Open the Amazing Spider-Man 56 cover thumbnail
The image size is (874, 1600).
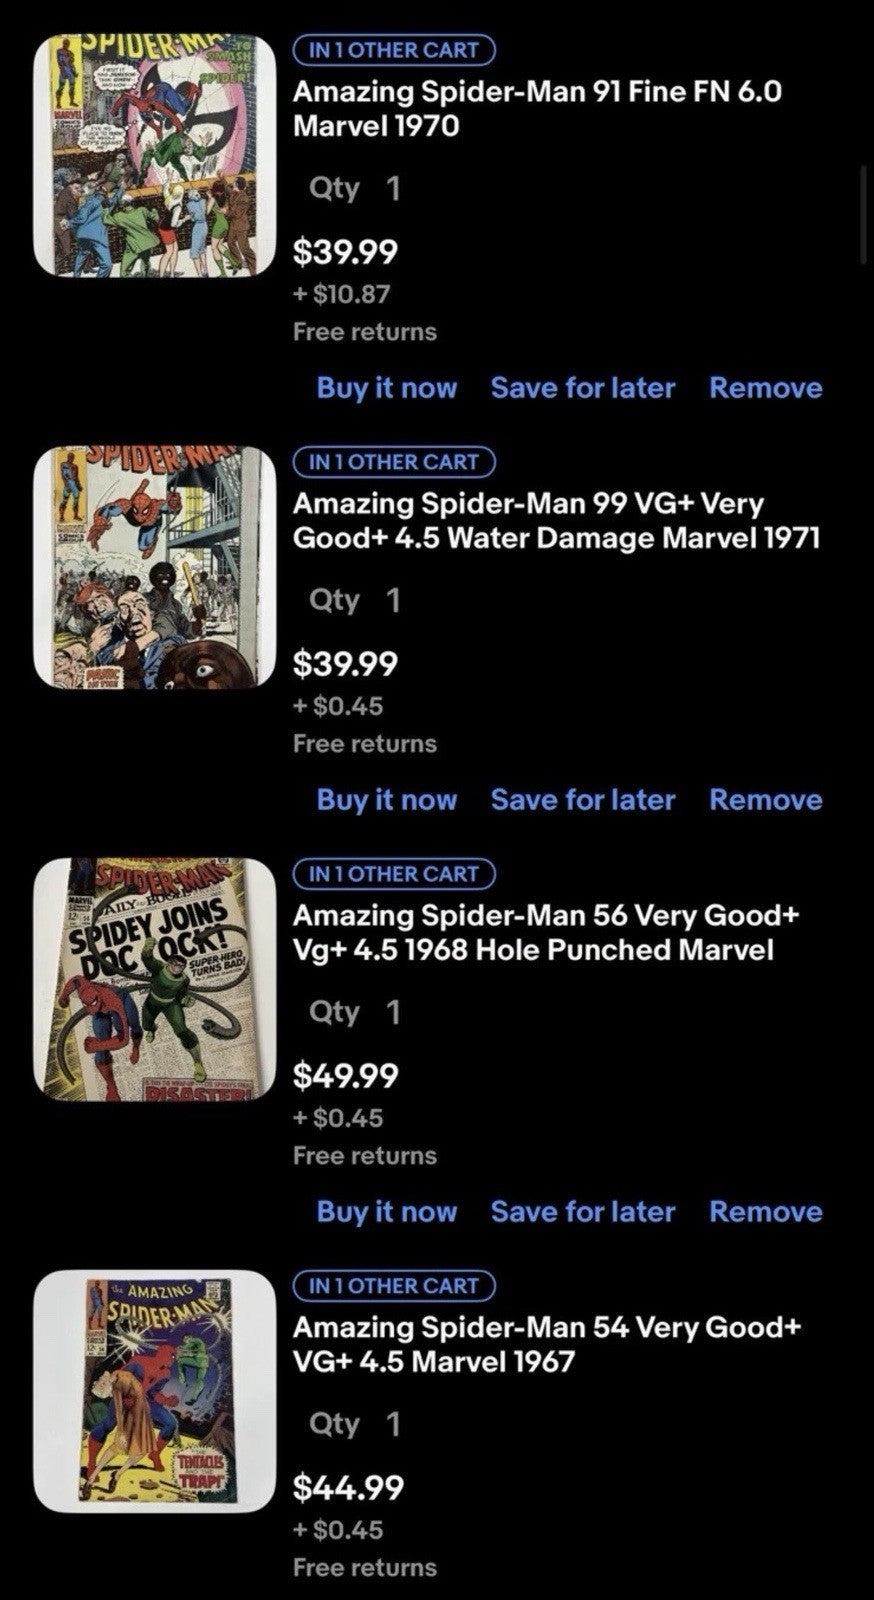(155, 979)
